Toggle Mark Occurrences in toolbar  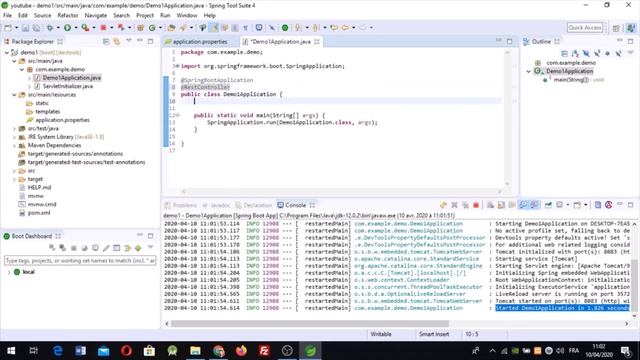pyautogui.click(x=213, y=28)
